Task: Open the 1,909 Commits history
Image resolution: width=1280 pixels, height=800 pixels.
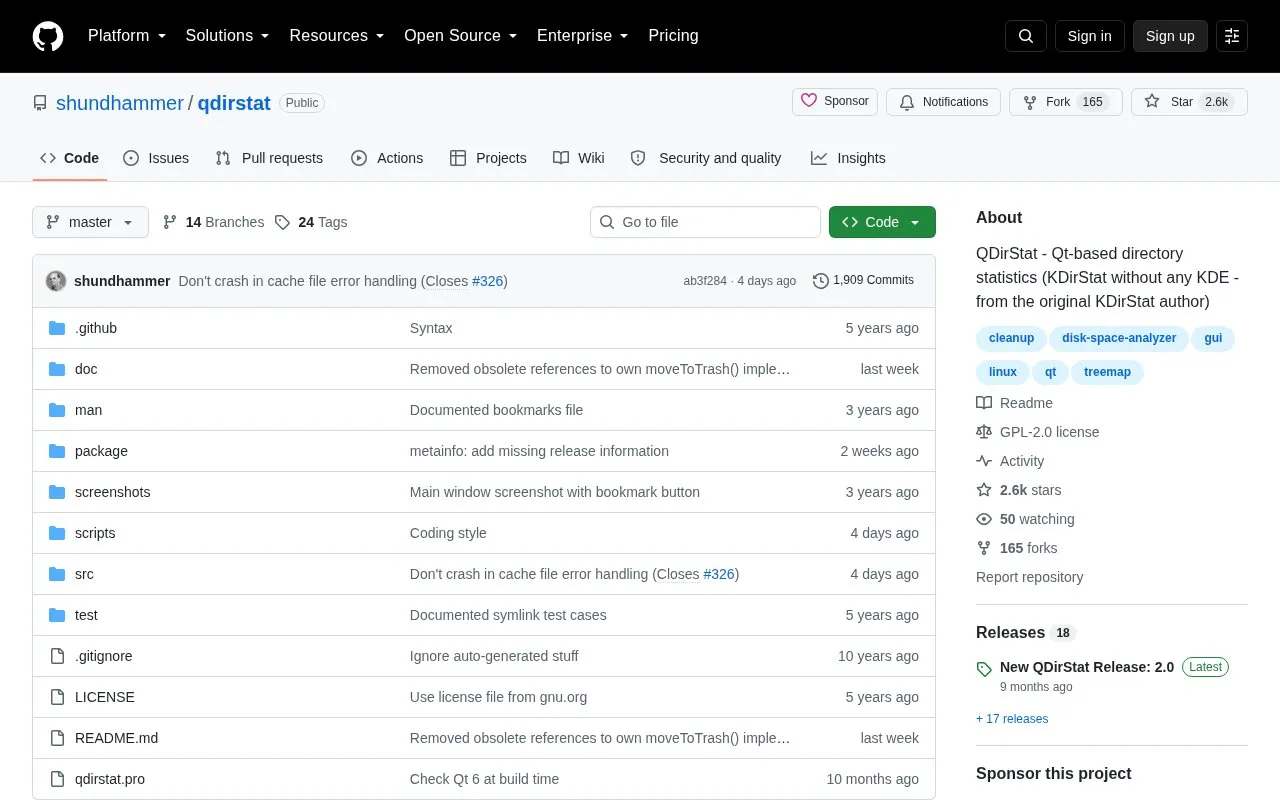Action: click(863, 280)
